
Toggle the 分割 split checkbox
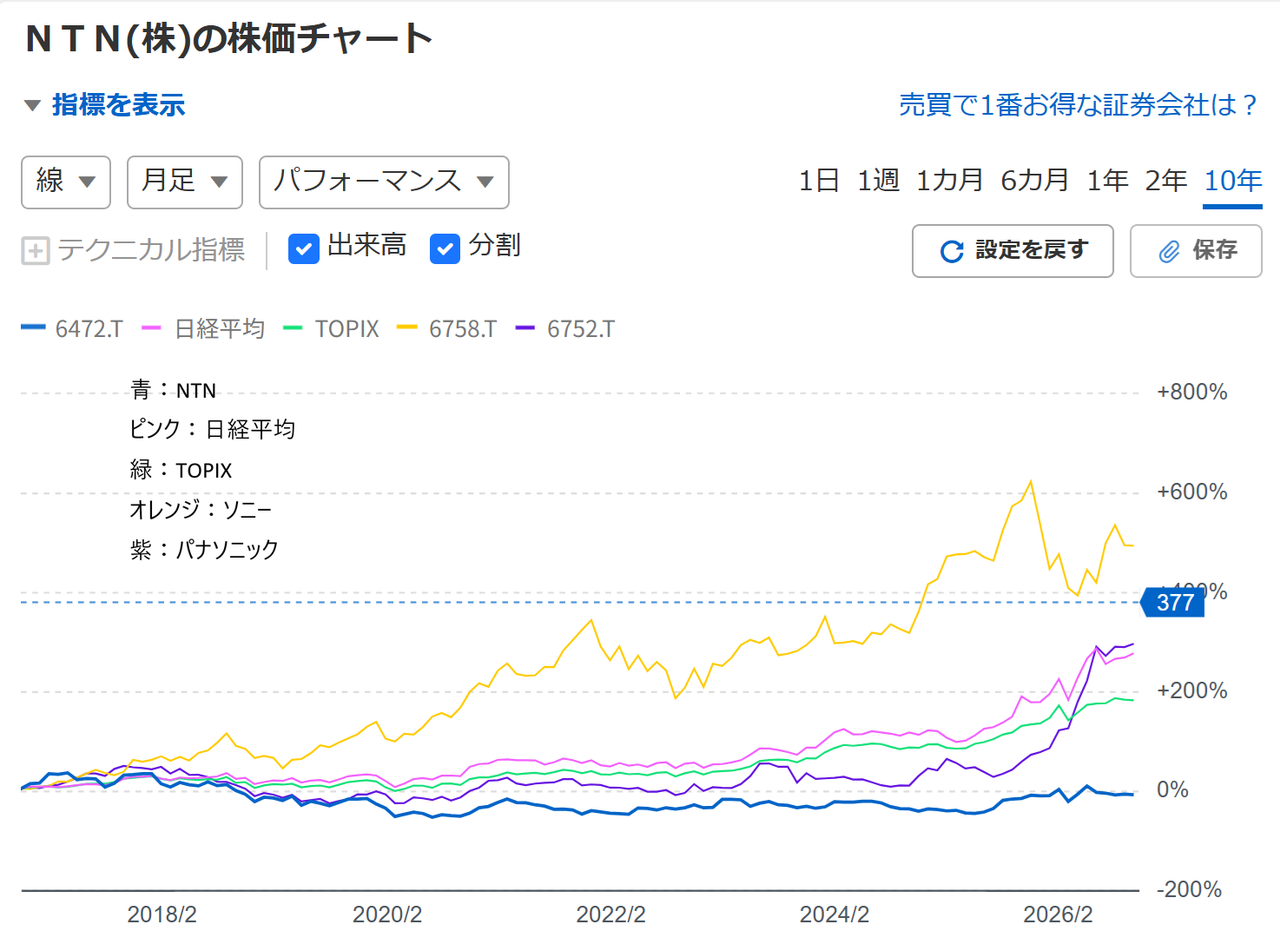pyautogui.click(x=444, y=248)
